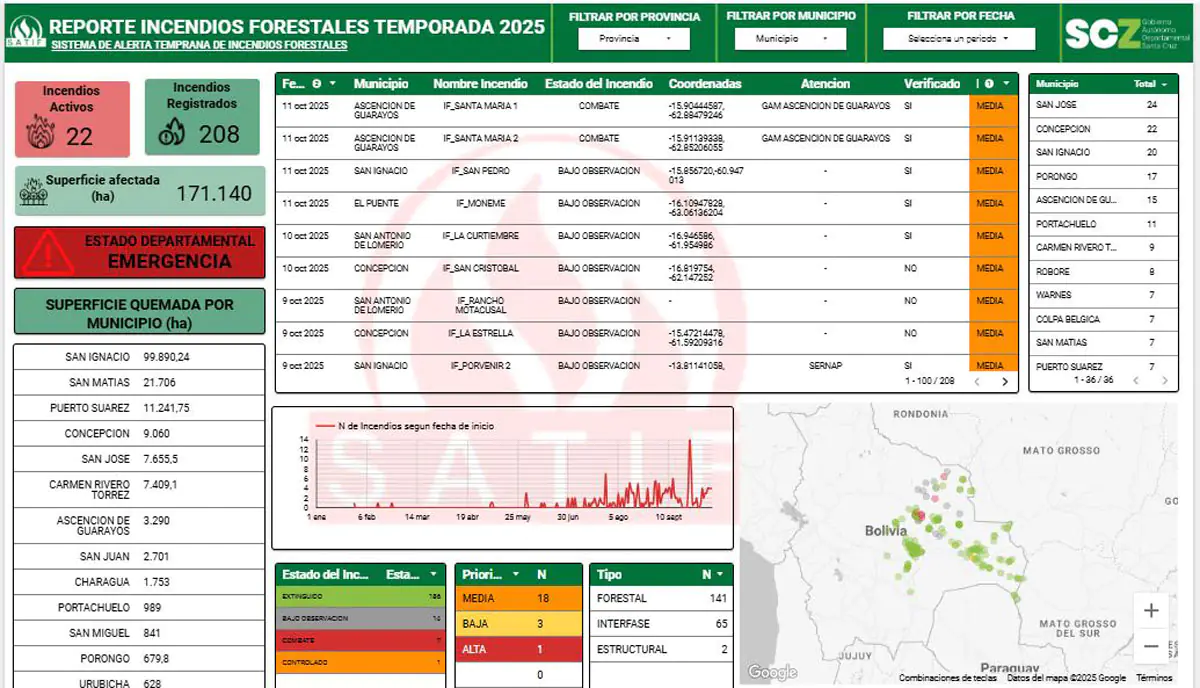Screen dimensions: 1200x688
Task: Zoom in on the map
Action: [x=1151, y=611]
